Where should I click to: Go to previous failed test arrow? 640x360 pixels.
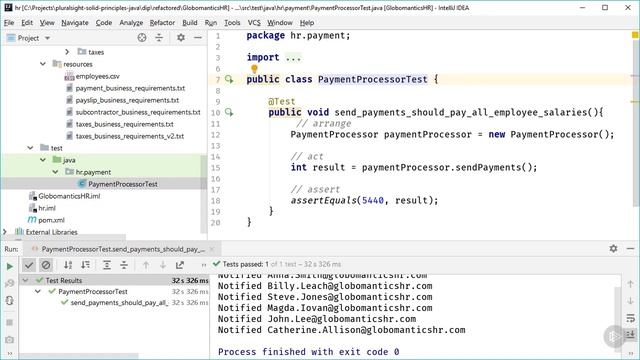(x=146, y=265)
